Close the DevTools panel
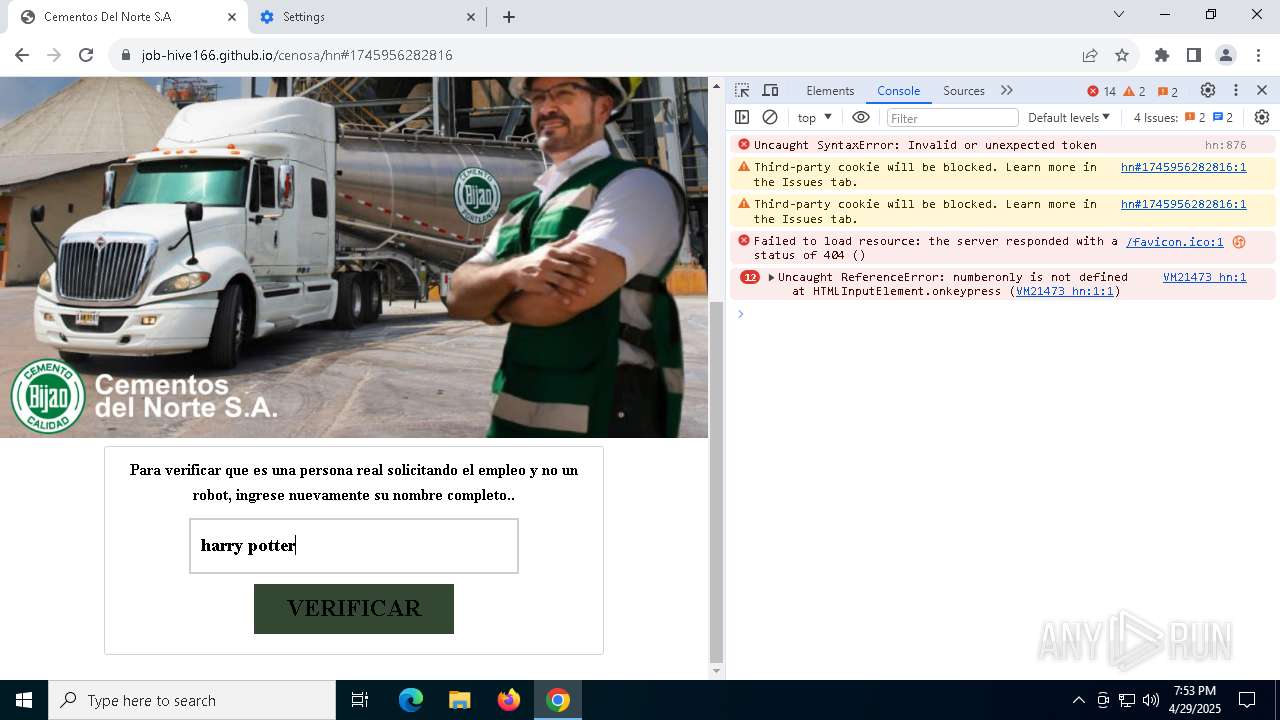 pos(1262,90)
